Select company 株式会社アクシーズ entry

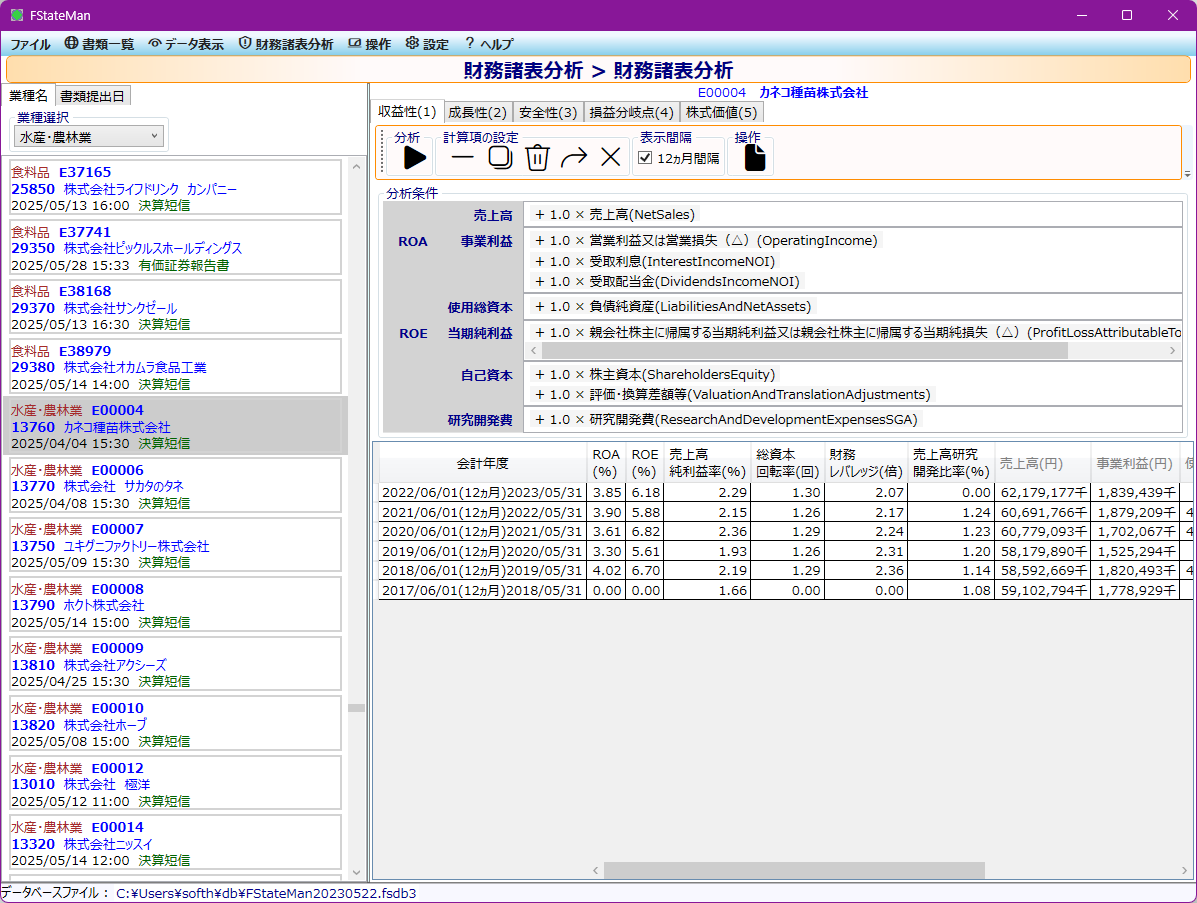click(175, 664)
